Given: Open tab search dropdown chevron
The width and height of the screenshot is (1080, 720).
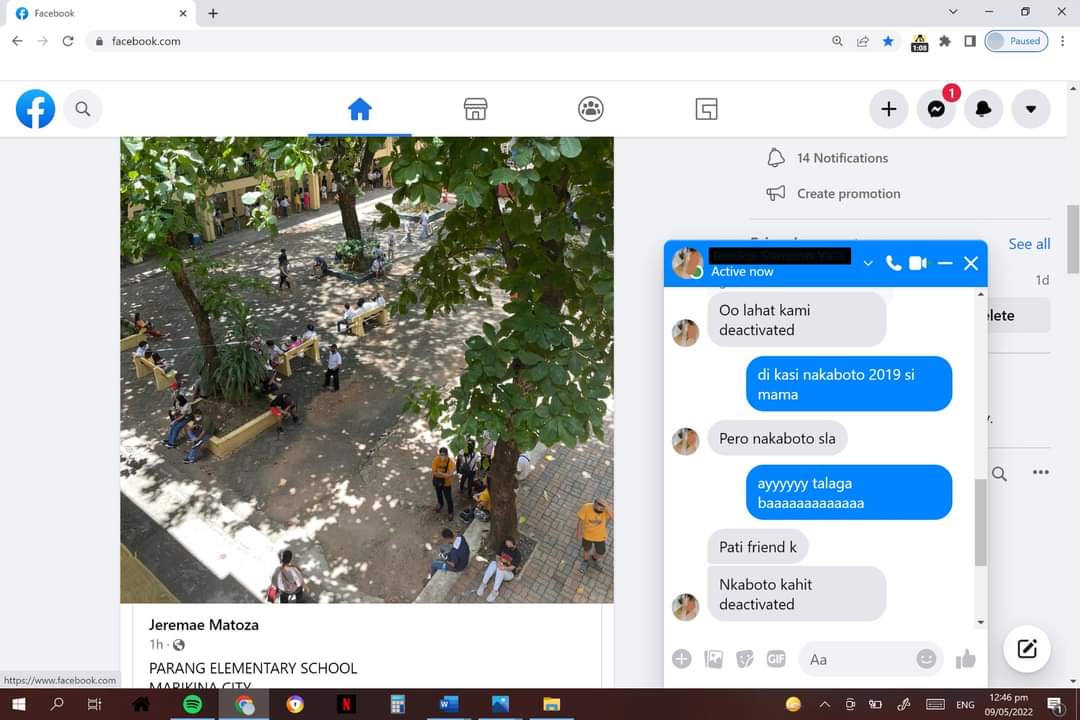Looking at the screenshot, I should tap(953, 12).
